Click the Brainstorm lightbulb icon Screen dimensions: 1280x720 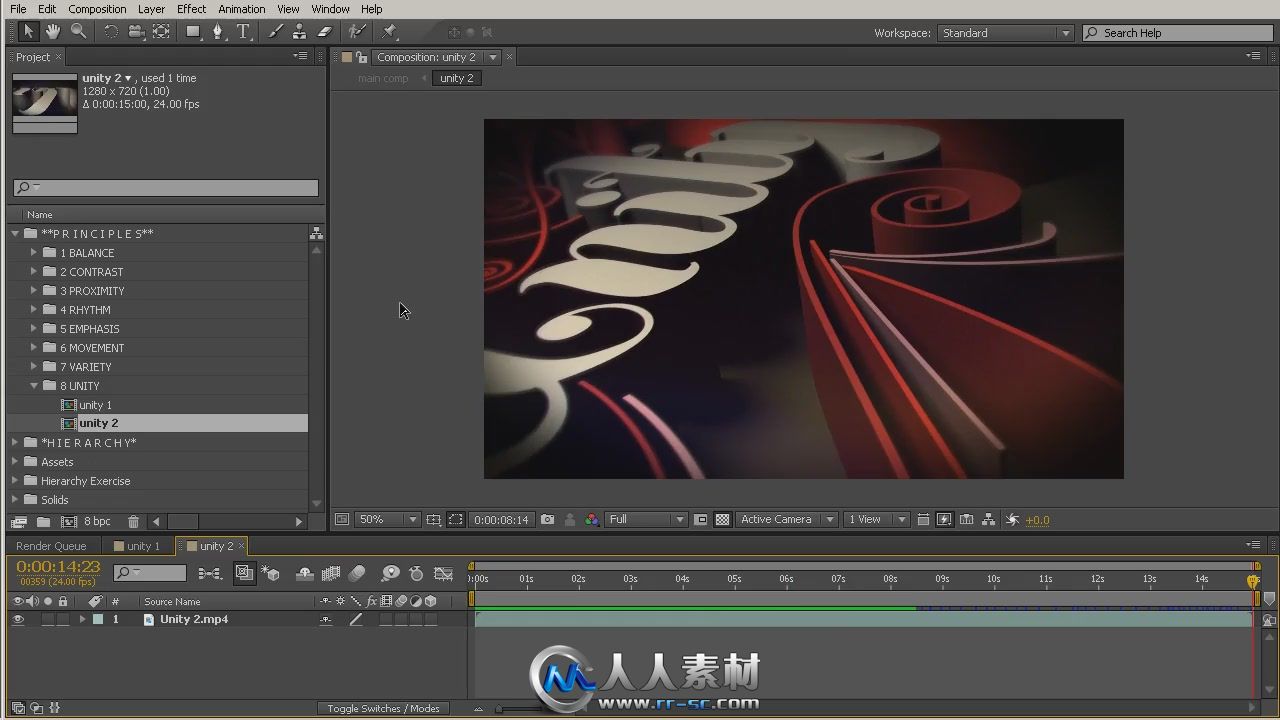tap(390, 573)
